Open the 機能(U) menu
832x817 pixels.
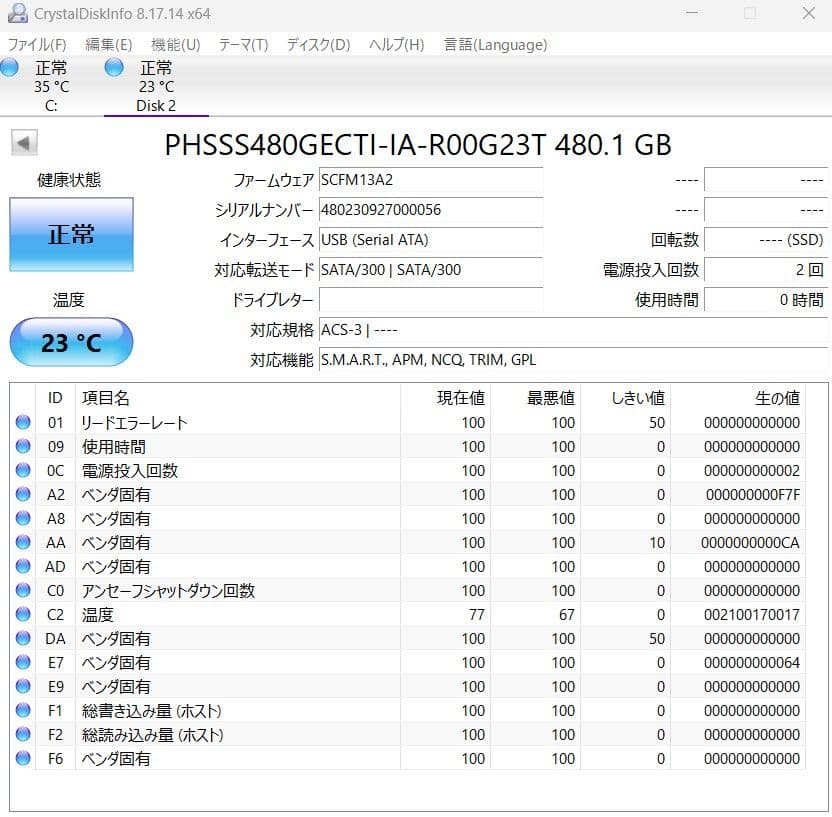tap(176, 45)
